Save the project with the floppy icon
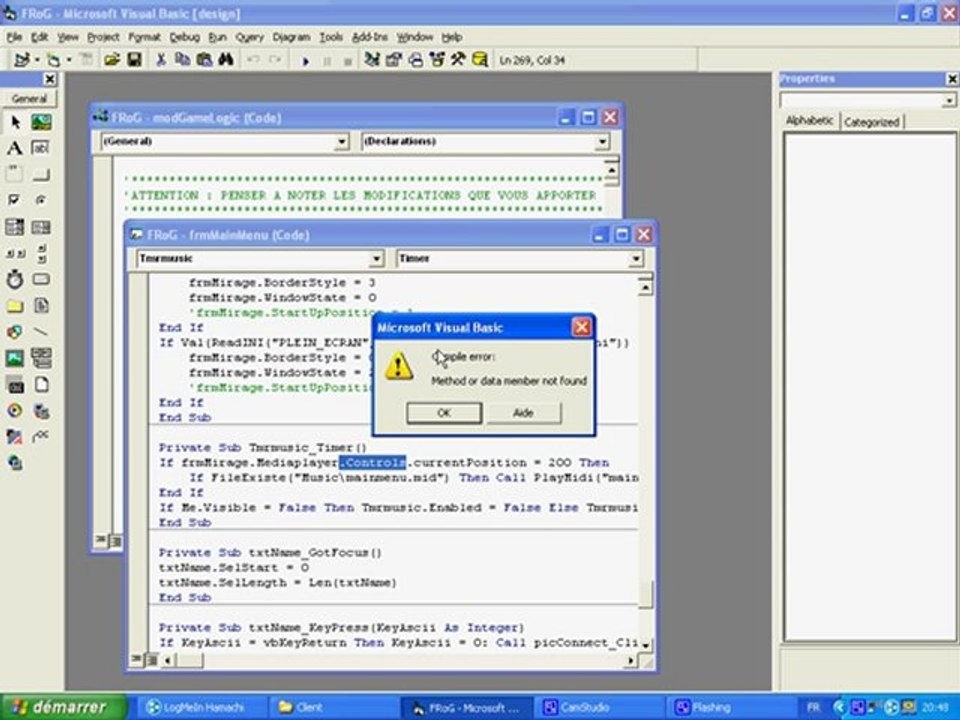 (134, 59)
